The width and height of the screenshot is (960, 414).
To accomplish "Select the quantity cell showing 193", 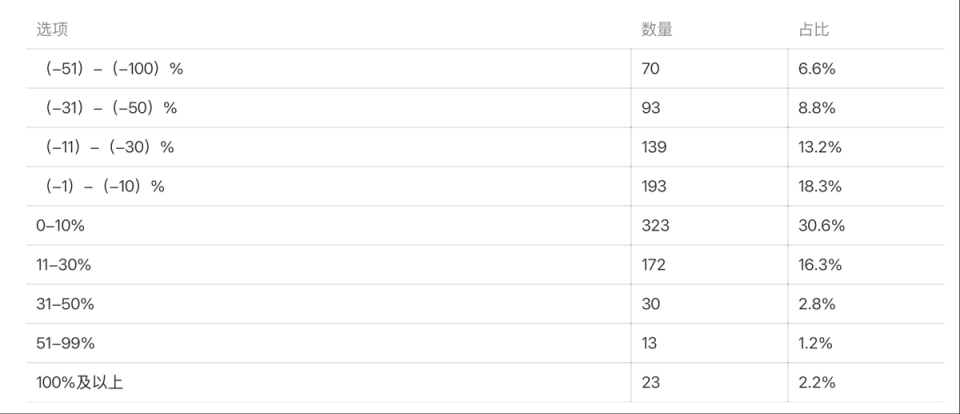I will [654, 186].
